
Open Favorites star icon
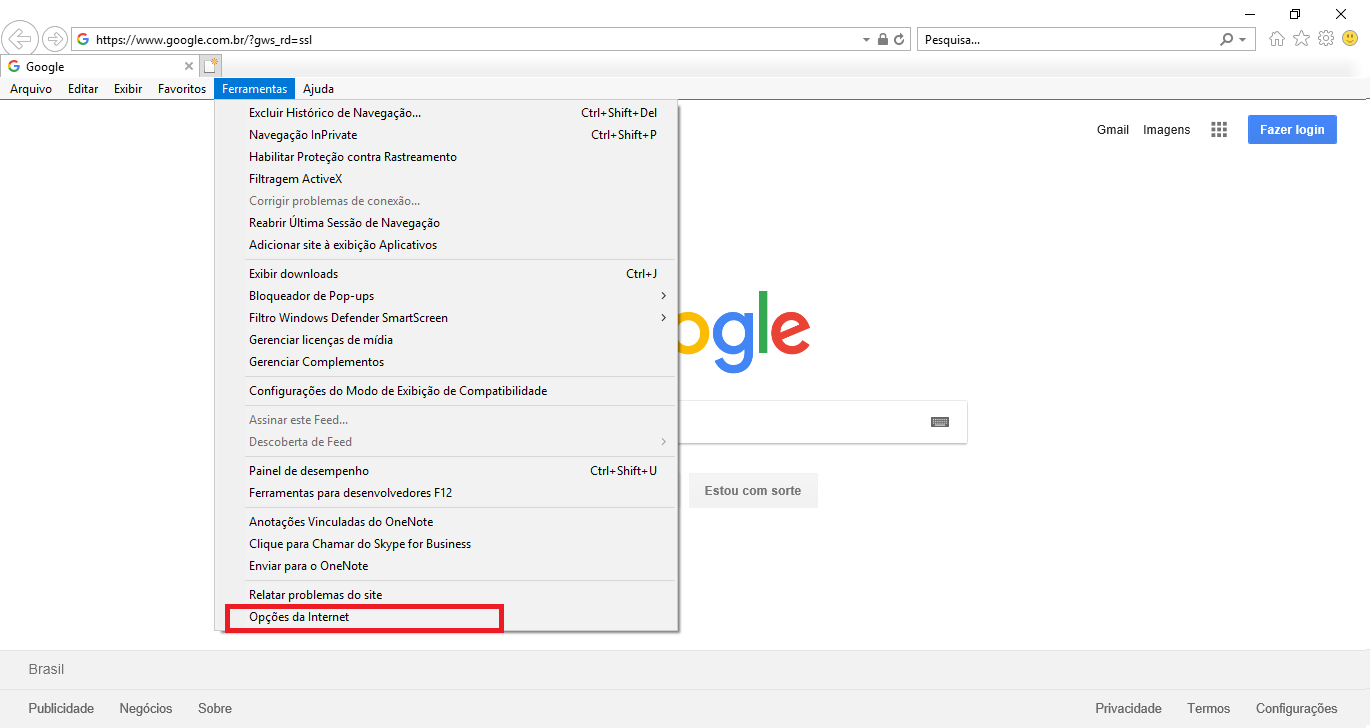(x=1301, y=39)
